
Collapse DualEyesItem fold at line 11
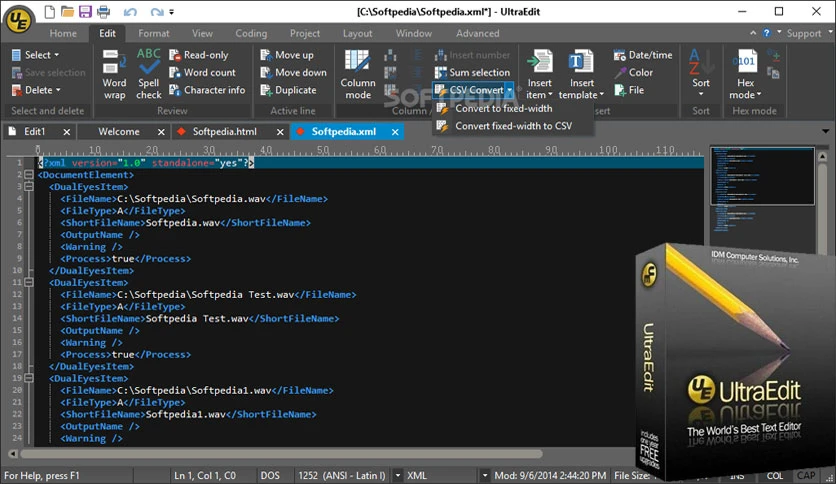(29, 283)
